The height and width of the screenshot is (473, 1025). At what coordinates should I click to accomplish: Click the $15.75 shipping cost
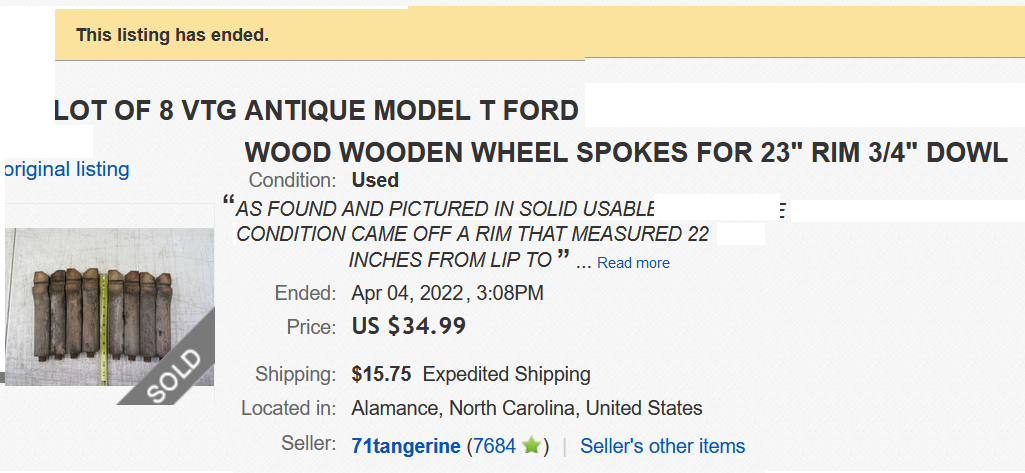point(381,375)
